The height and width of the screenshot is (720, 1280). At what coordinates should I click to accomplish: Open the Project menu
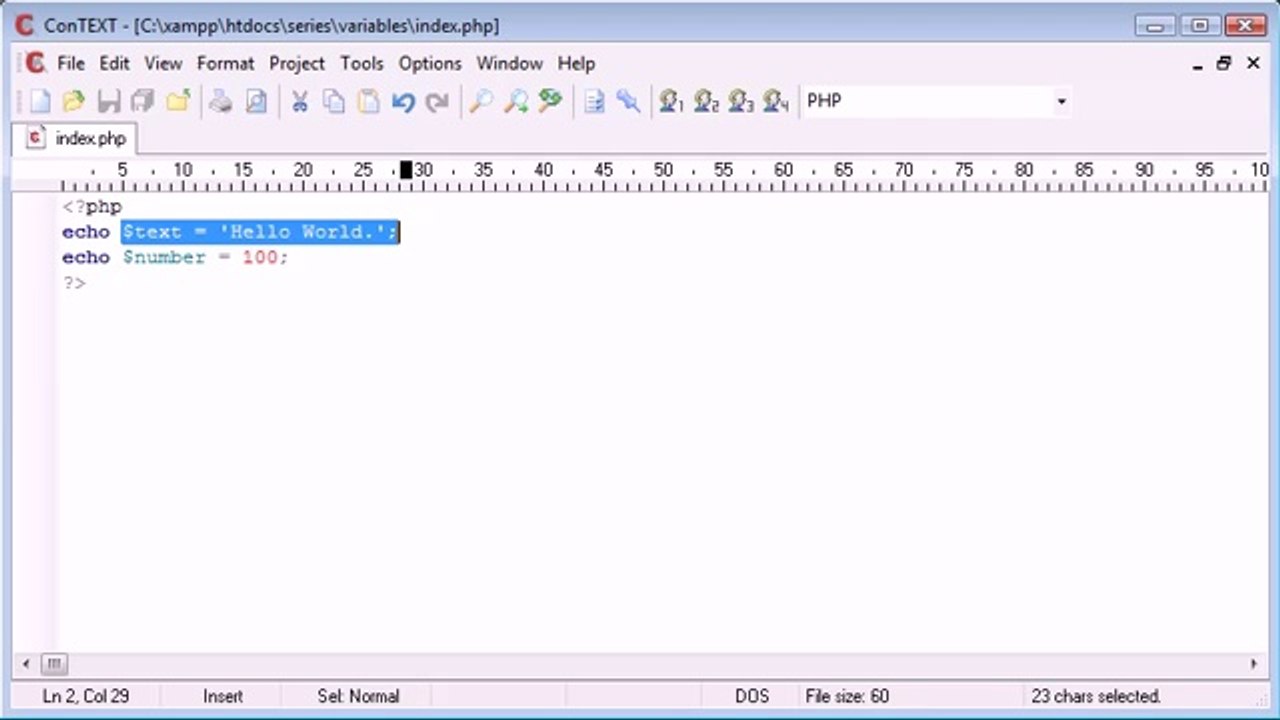297,63
